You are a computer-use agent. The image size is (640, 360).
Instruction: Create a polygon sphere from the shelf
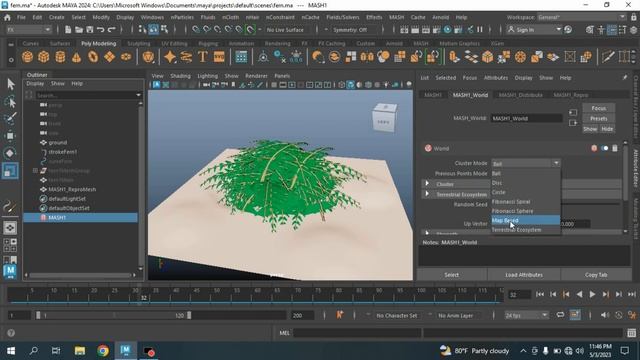point(27,57)
